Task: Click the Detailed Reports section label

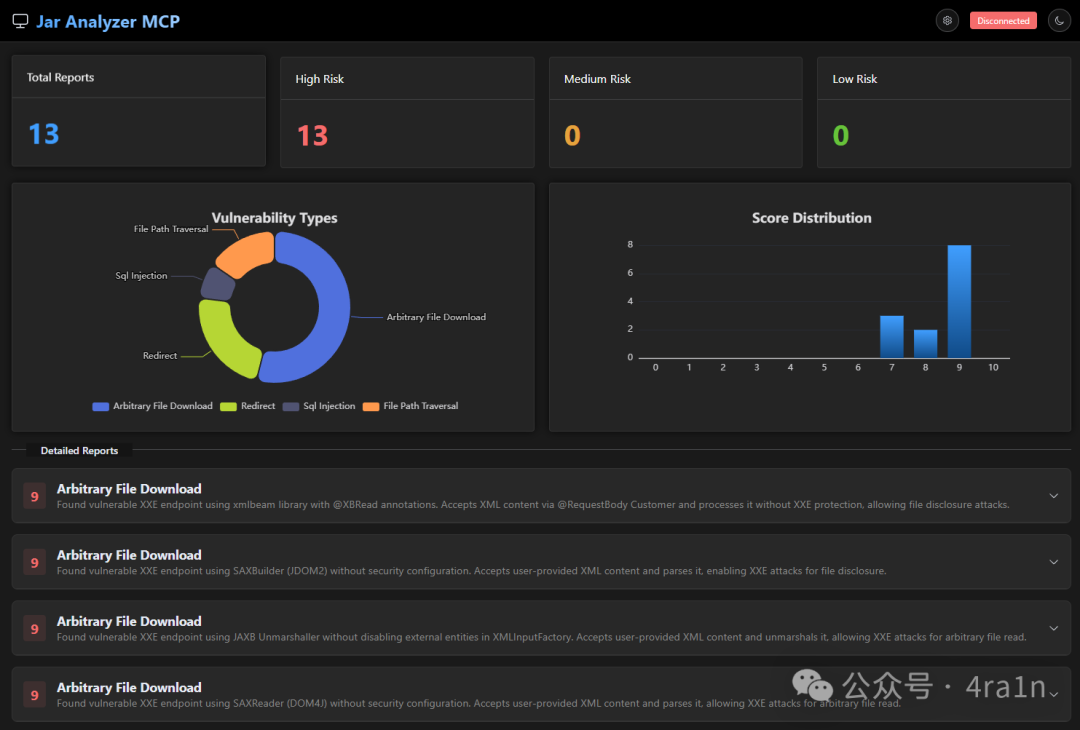Action: tap(79, 450)
